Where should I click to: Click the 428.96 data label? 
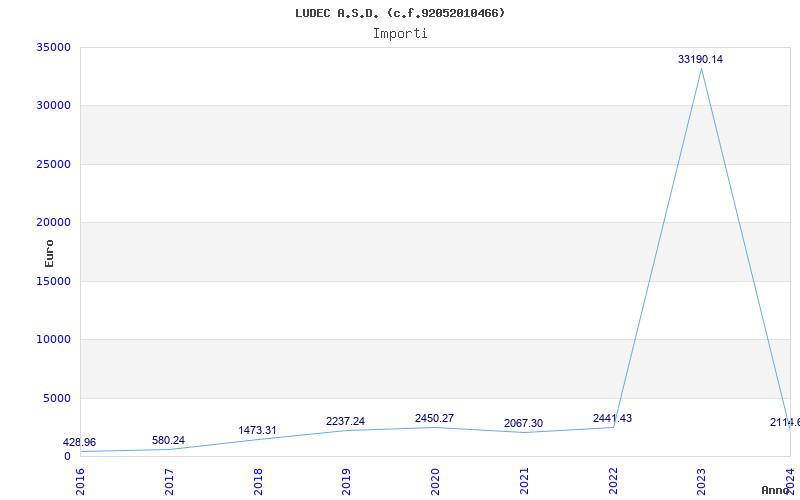[79, 442]
